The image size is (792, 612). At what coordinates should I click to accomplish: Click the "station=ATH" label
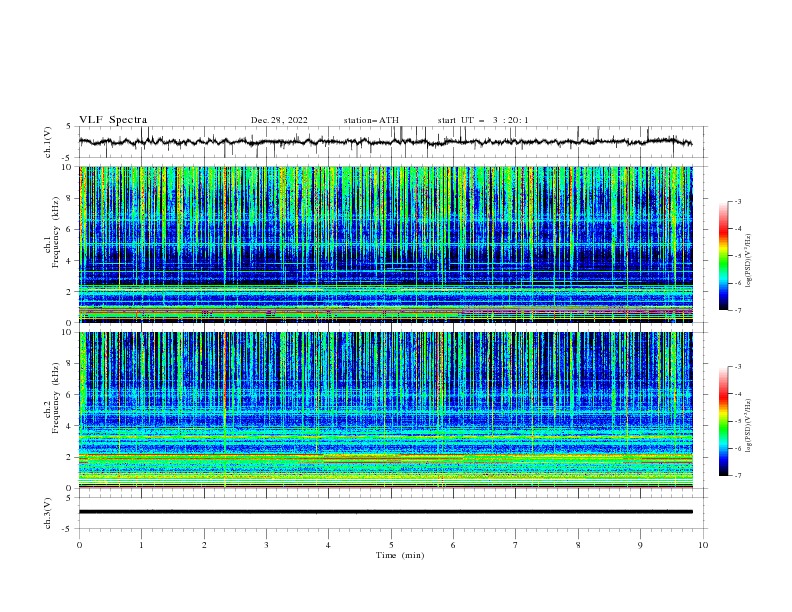(x=371, y=120)
